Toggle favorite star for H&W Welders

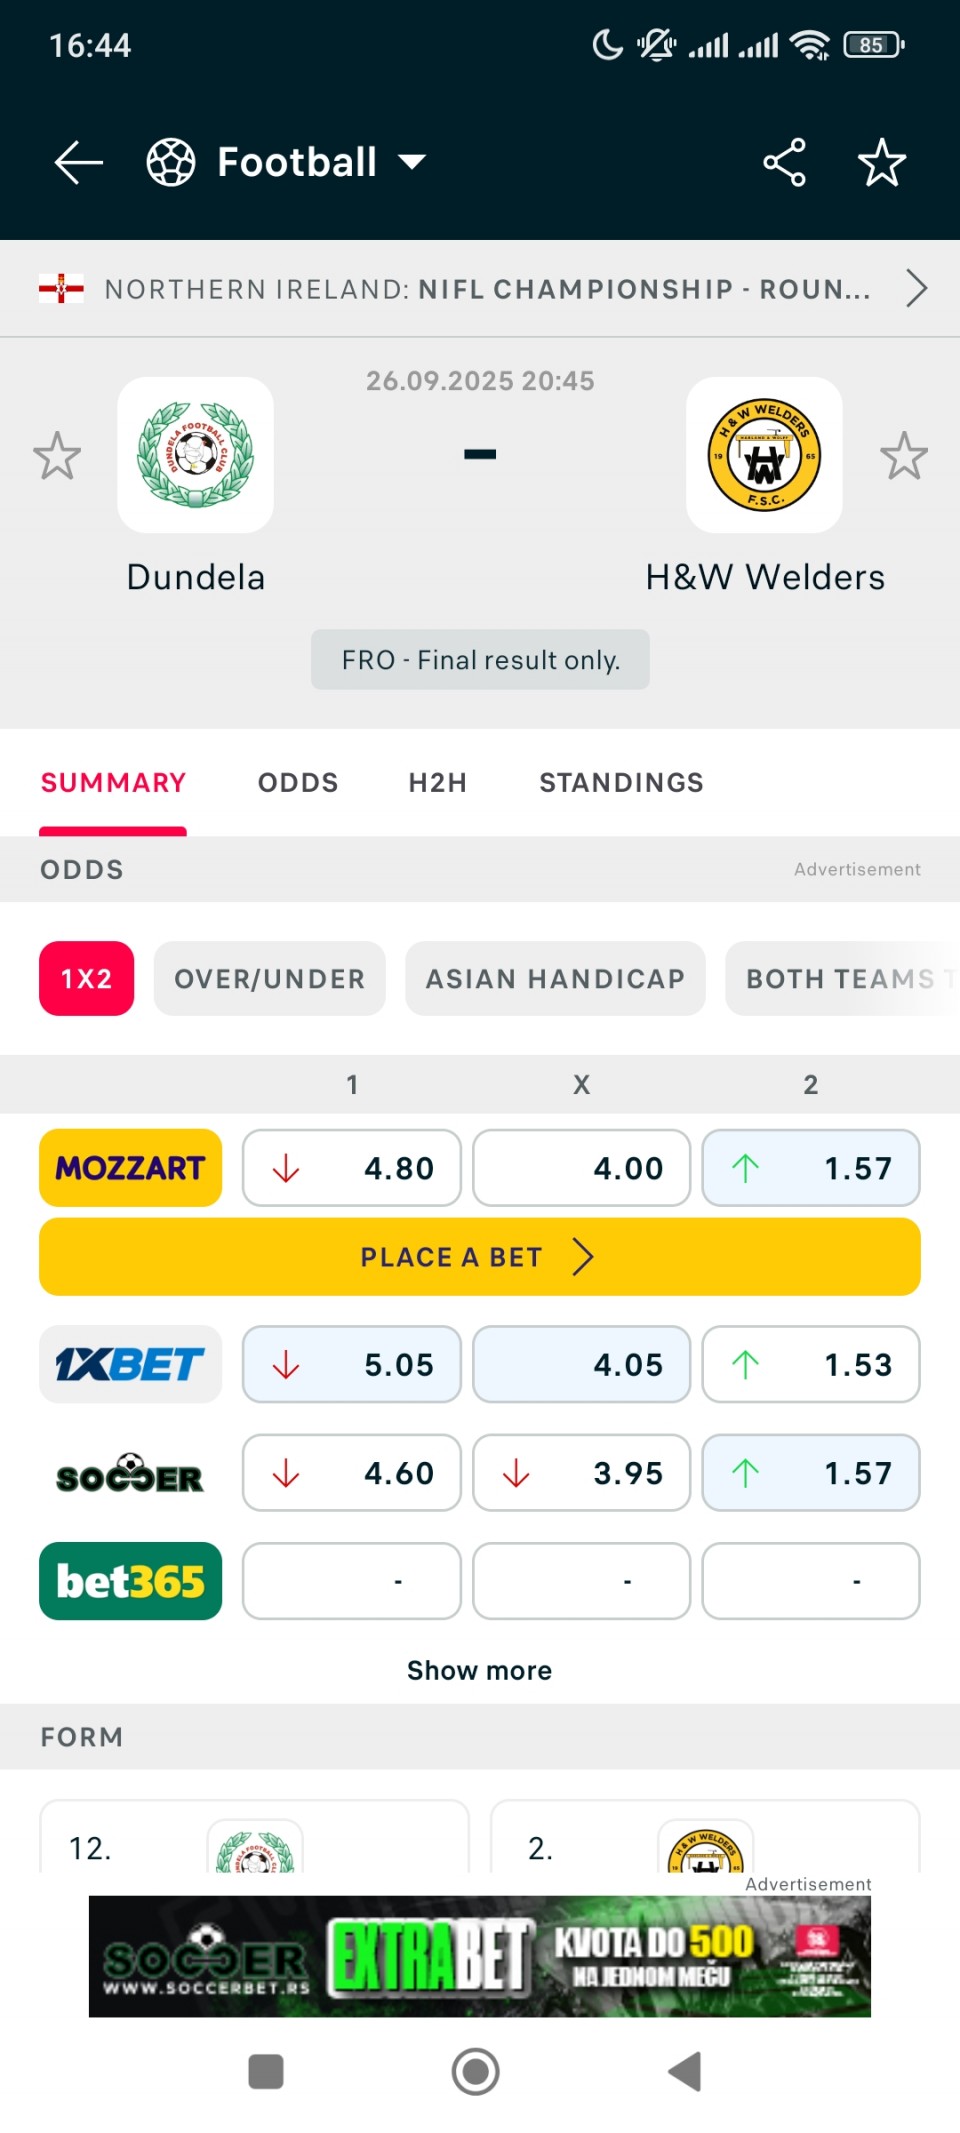tap(904, 456)
